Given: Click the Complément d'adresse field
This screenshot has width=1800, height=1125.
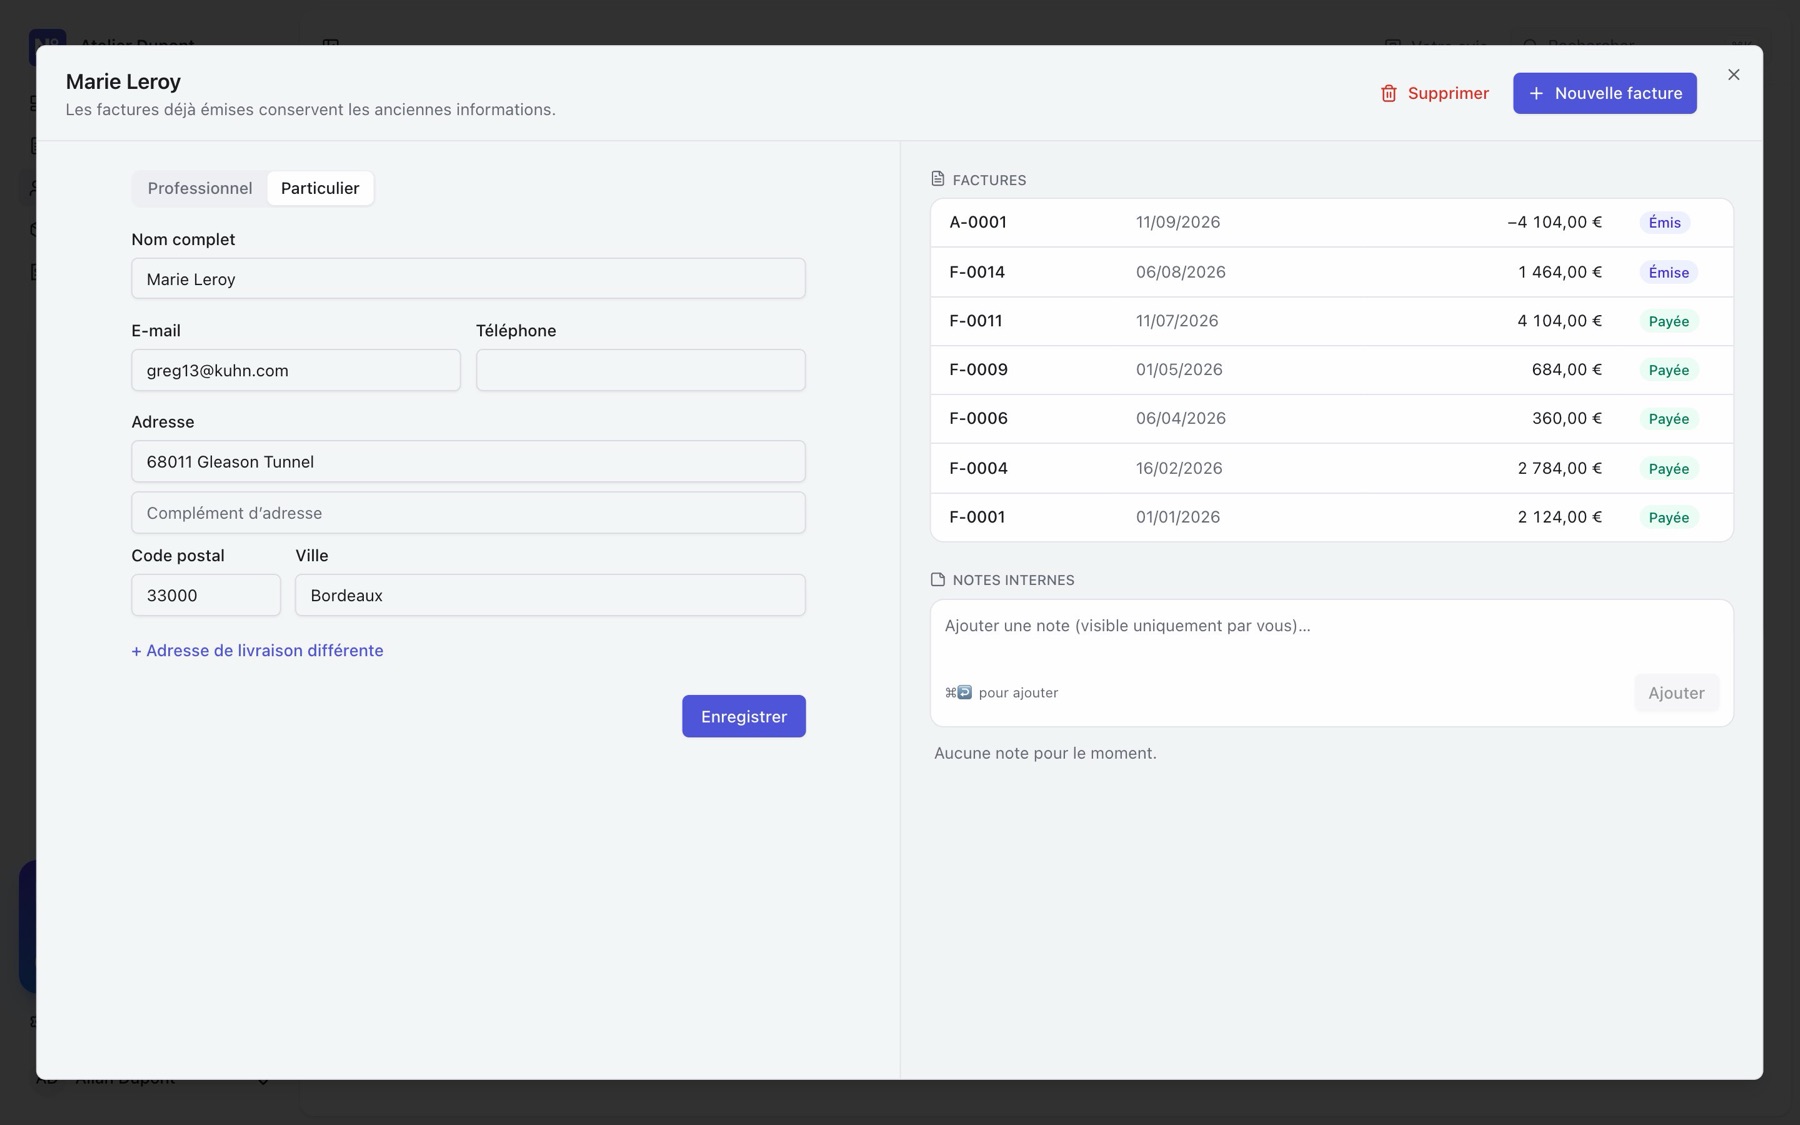Looking at the screenshot, I should click(x=468, y=512).
